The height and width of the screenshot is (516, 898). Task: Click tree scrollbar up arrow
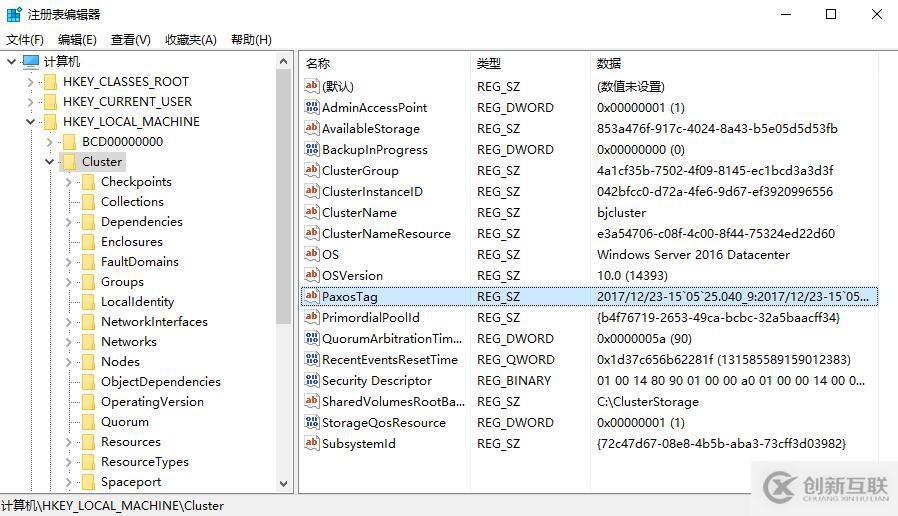[x=283, y=61]
